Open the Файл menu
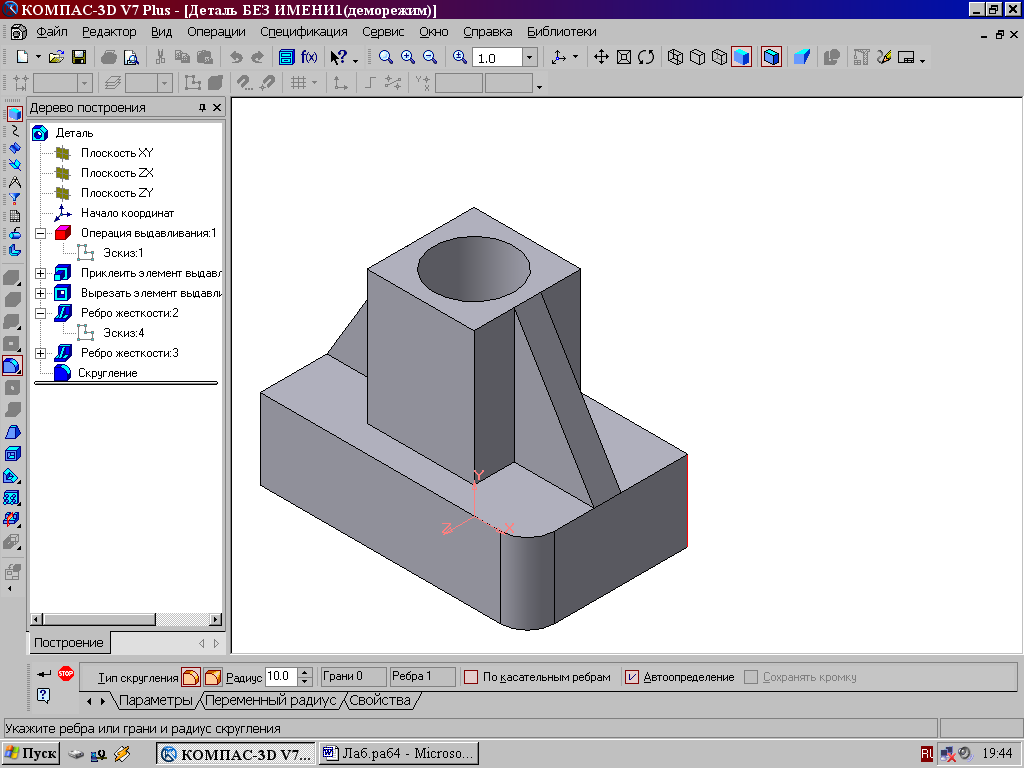The width and height of the screenshot is (1024, 768). (52, 31)
